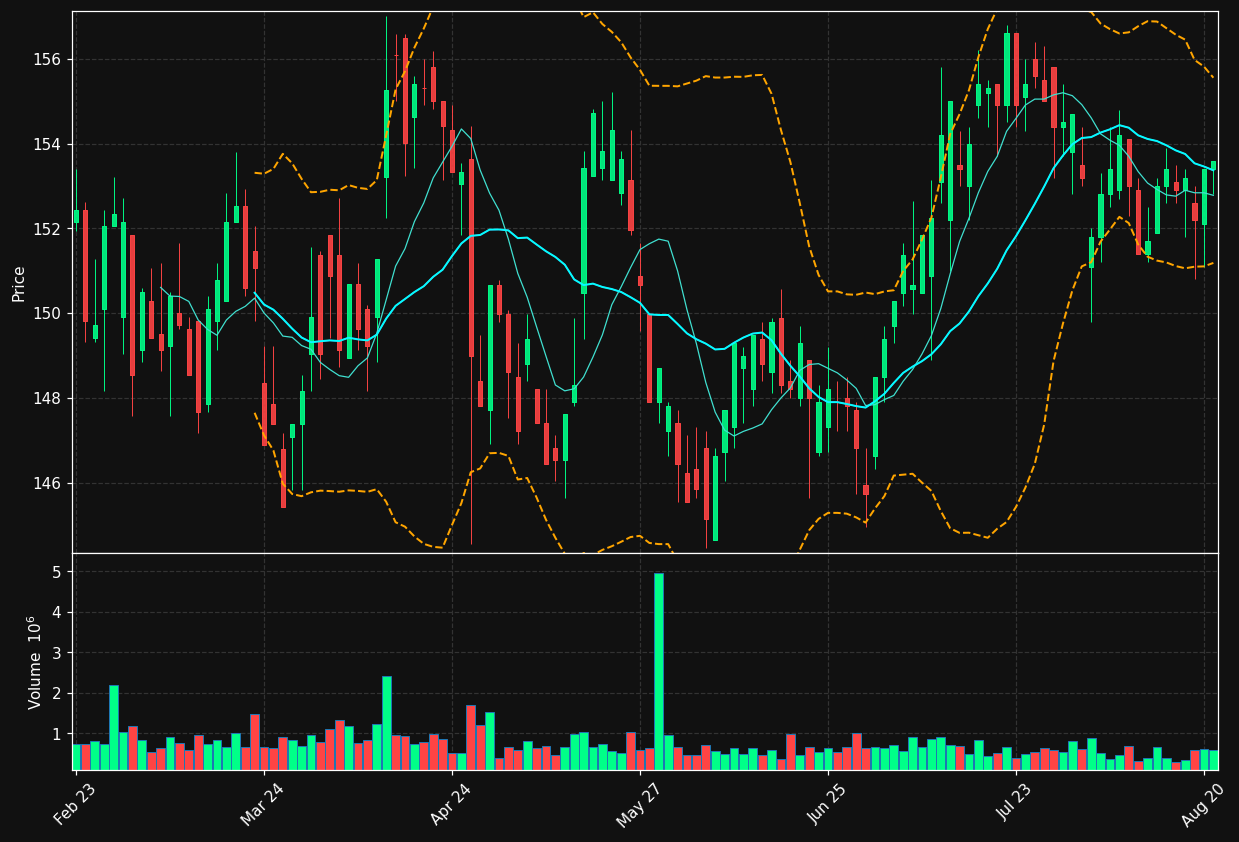Select the "May 27" x-axis label

click(x=638, y=804)
